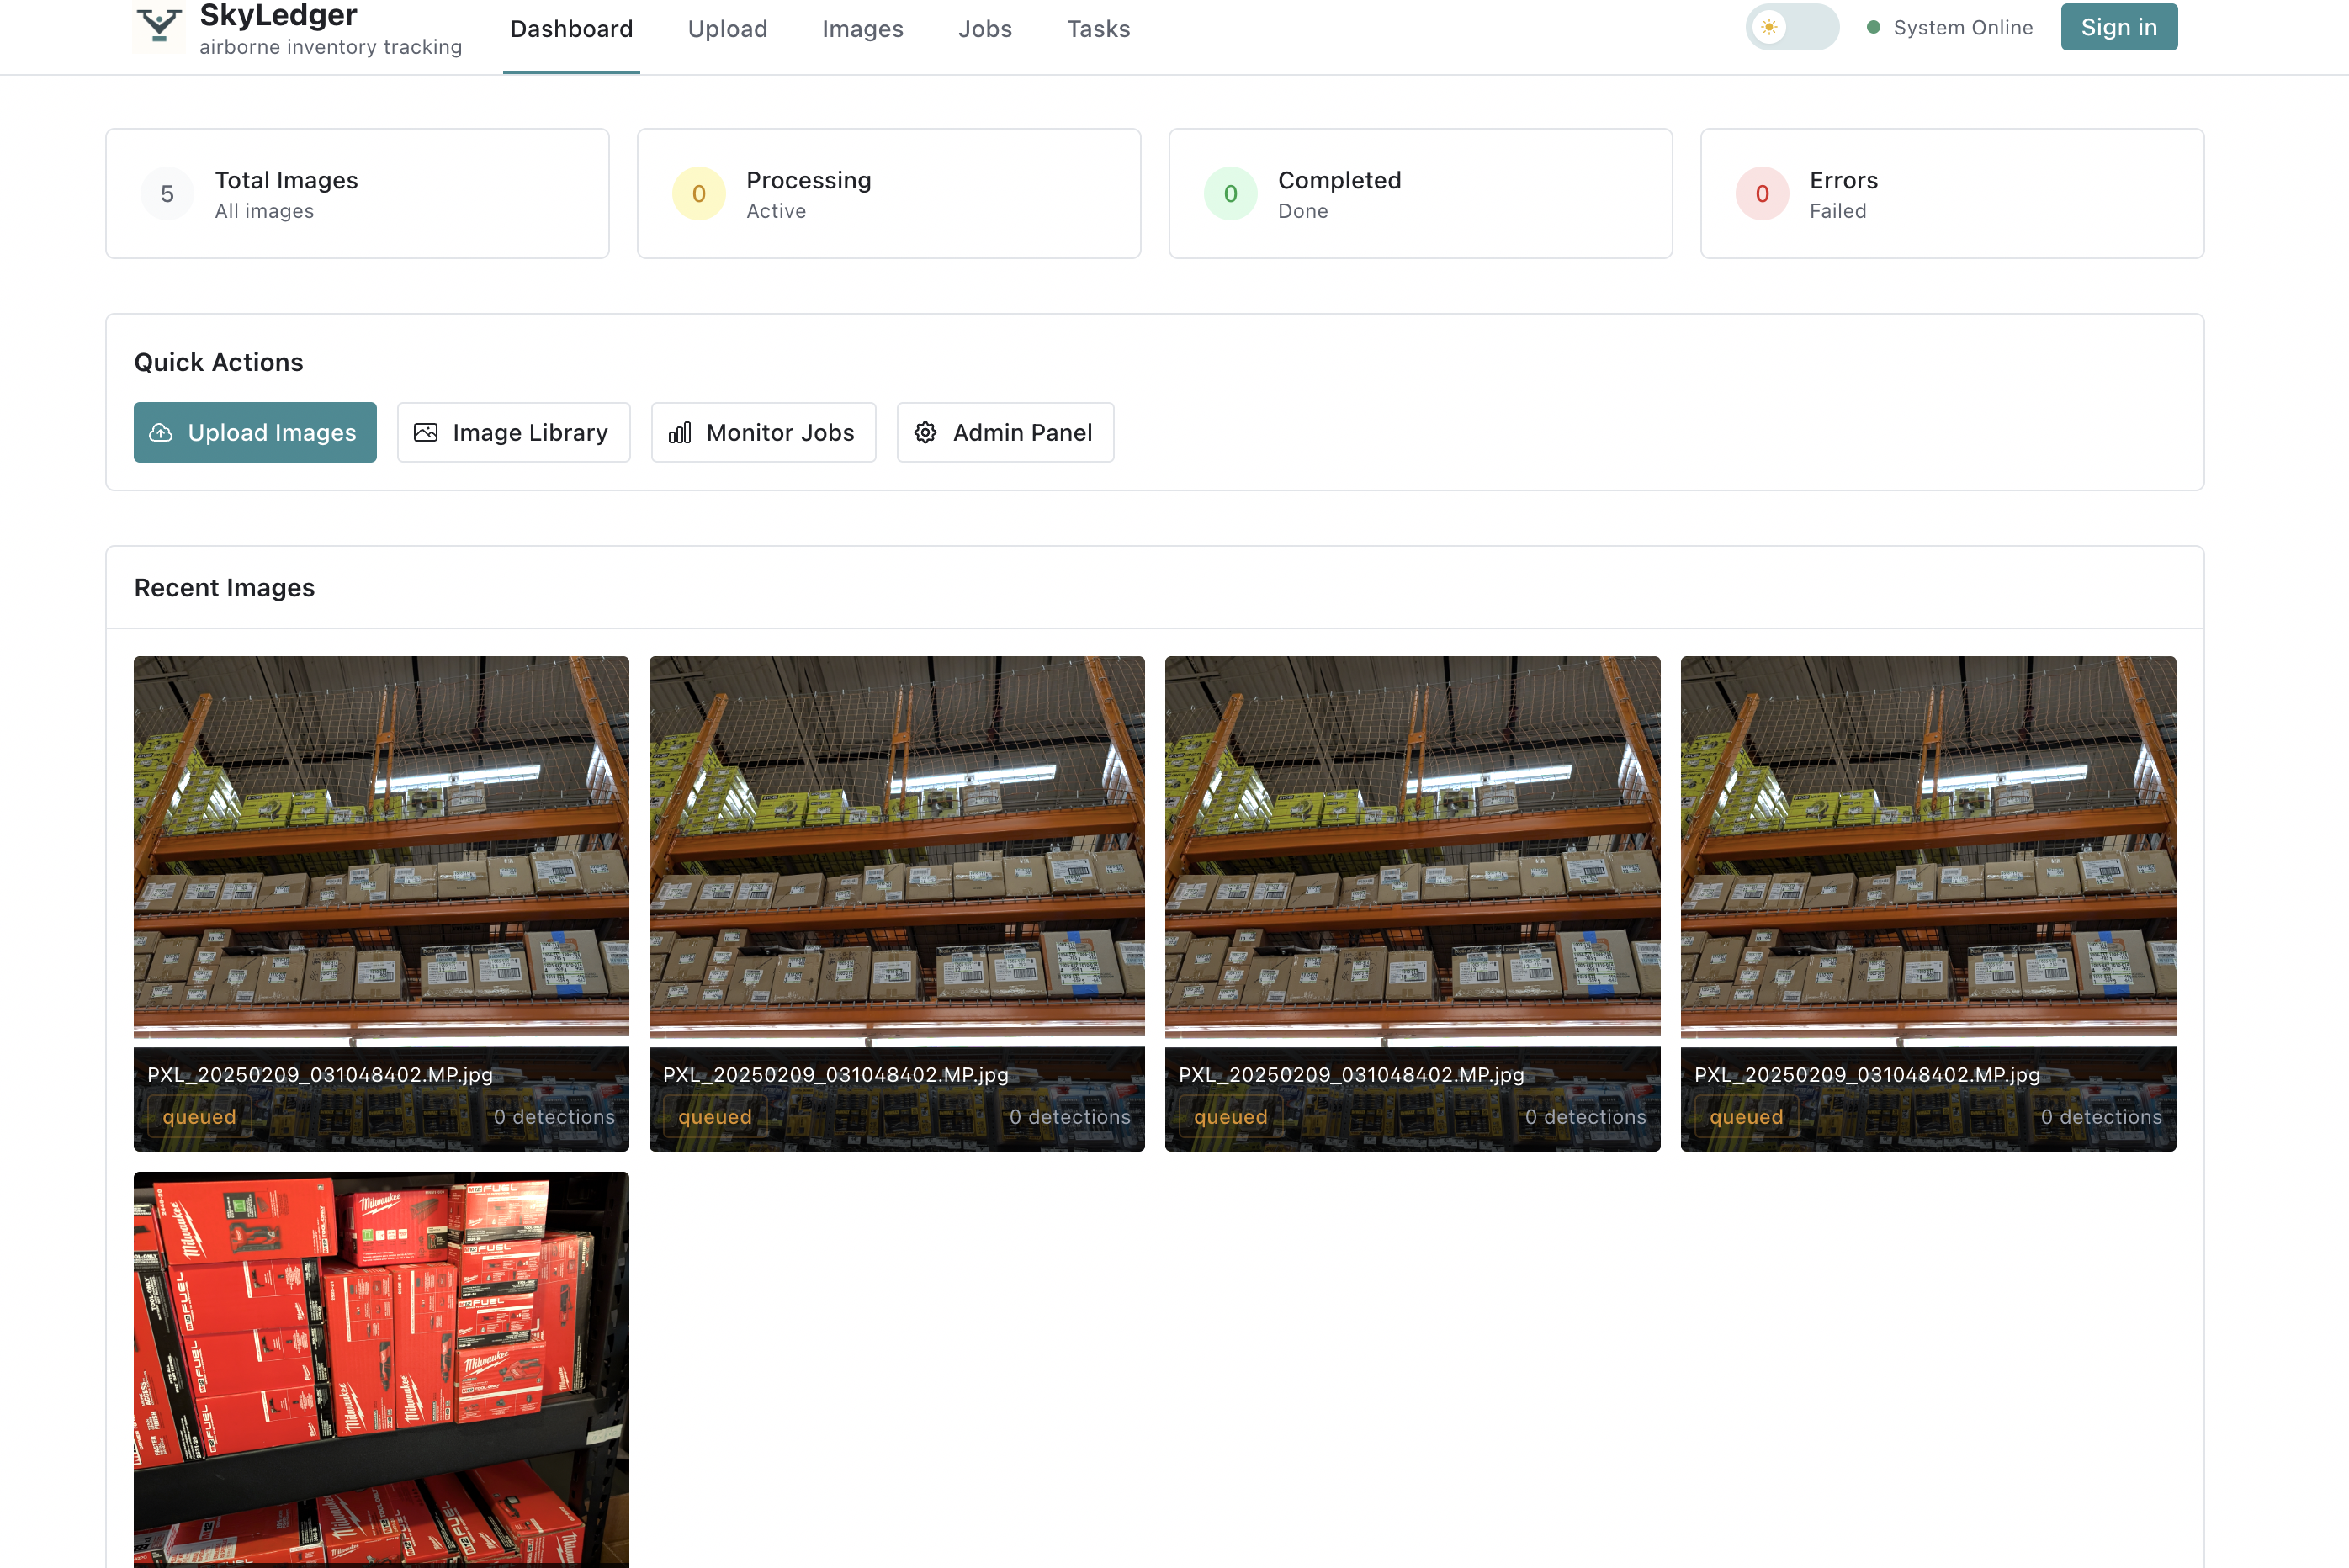Screen dimensions: 2349x1568
Task: Click the gear icon in Admin Panel
Action: tap(926, 432)
